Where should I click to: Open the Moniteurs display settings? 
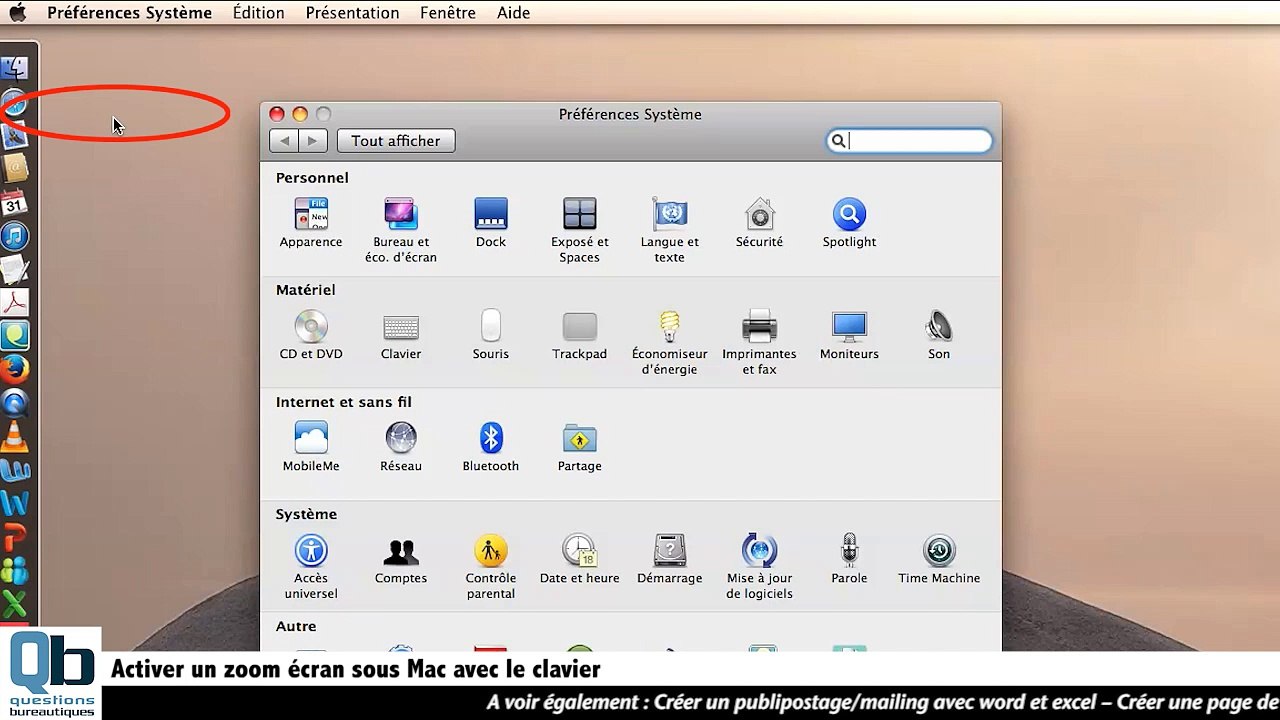coord(849,328)
